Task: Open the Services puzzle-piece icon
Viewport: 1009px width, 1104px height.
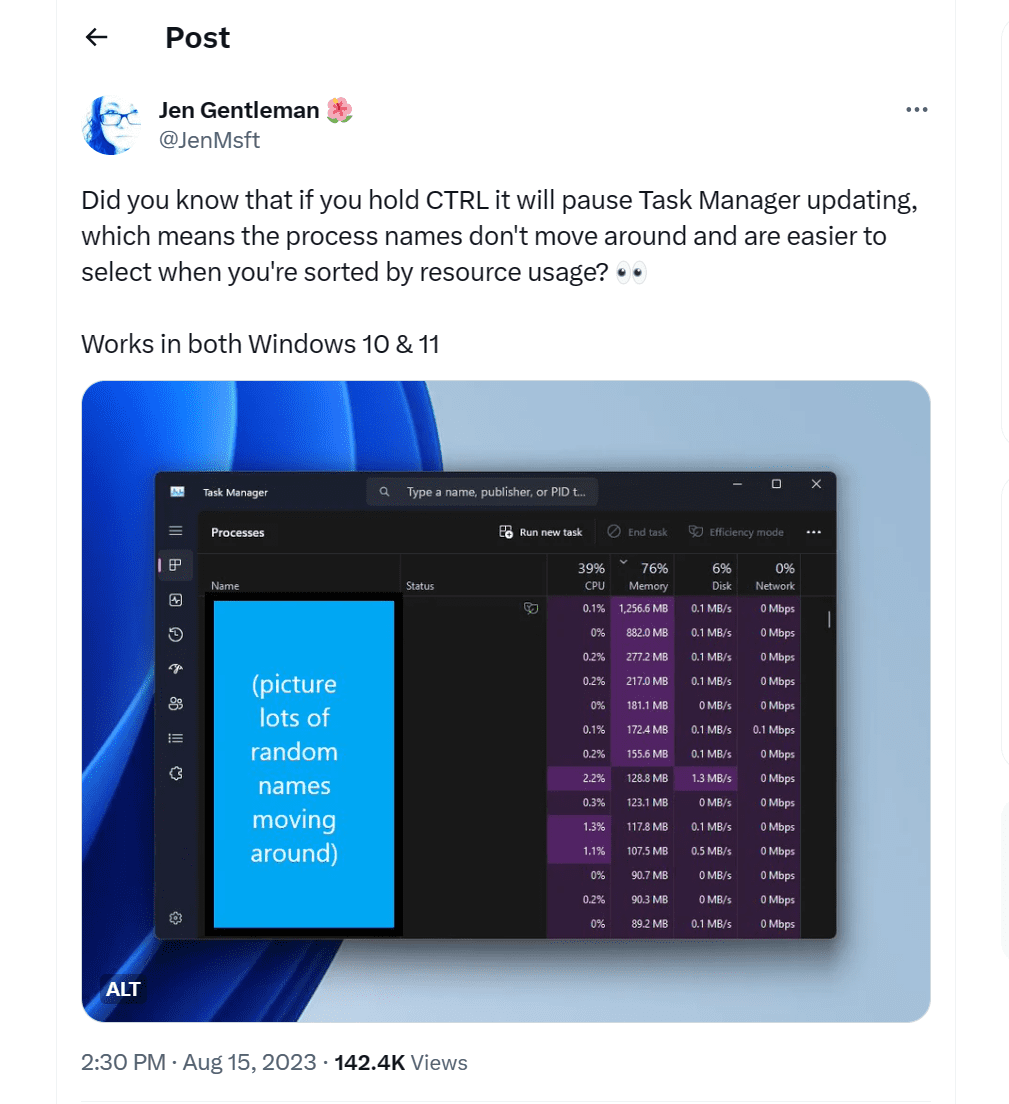Action: tap(176, 773)
